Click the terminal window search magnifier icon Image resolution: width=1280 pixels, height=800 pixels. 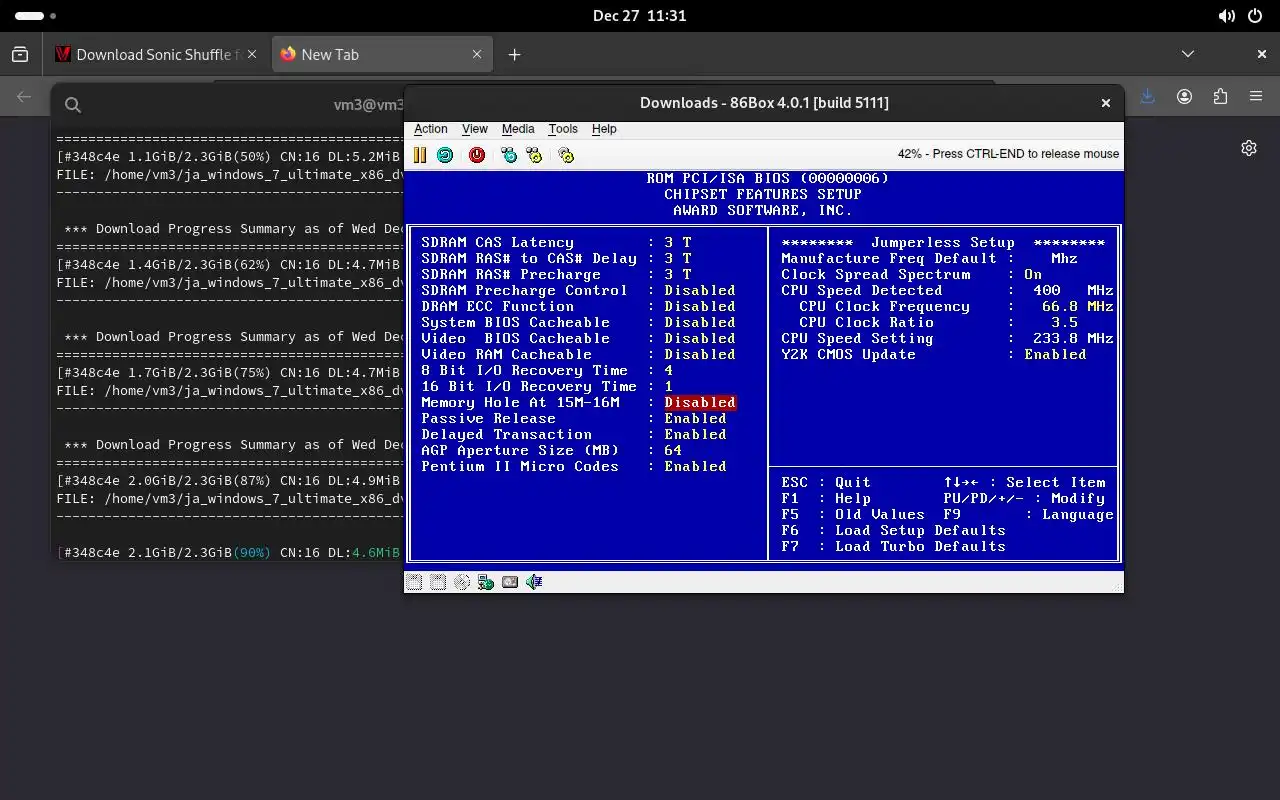[x=73, y=105]
